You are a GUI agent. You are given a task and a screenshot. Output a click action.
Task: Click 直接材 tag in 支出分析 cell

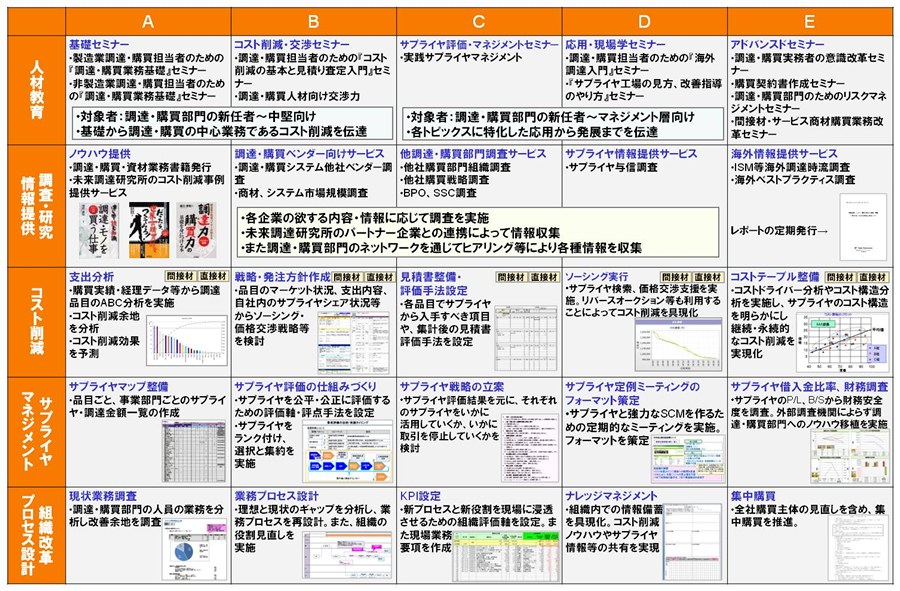point(214,277)
